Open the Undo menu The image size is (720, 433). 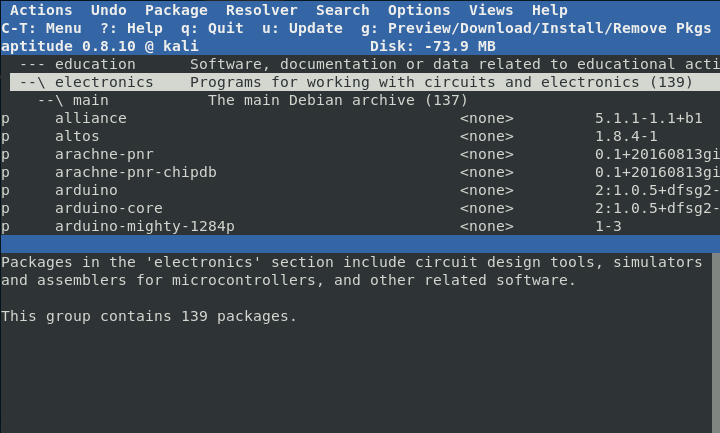108,10
